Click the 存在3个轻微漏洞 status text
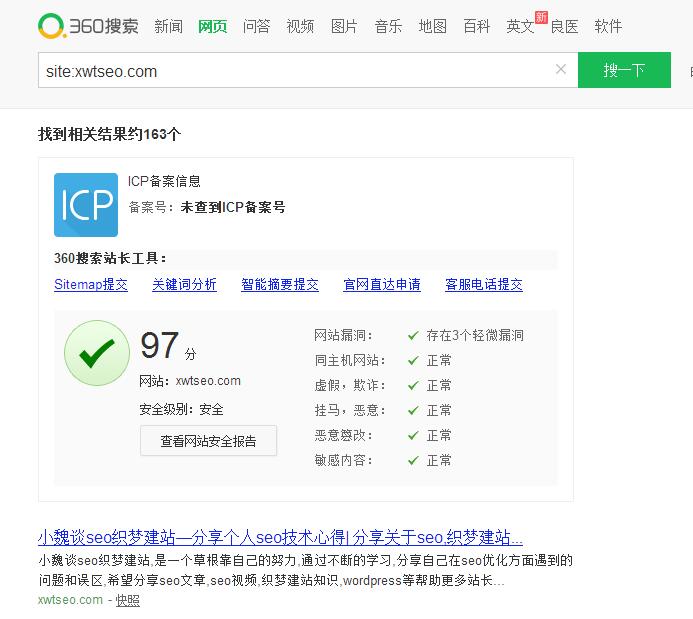This screenshot has width=693, height=619. (x=475, y=336)
